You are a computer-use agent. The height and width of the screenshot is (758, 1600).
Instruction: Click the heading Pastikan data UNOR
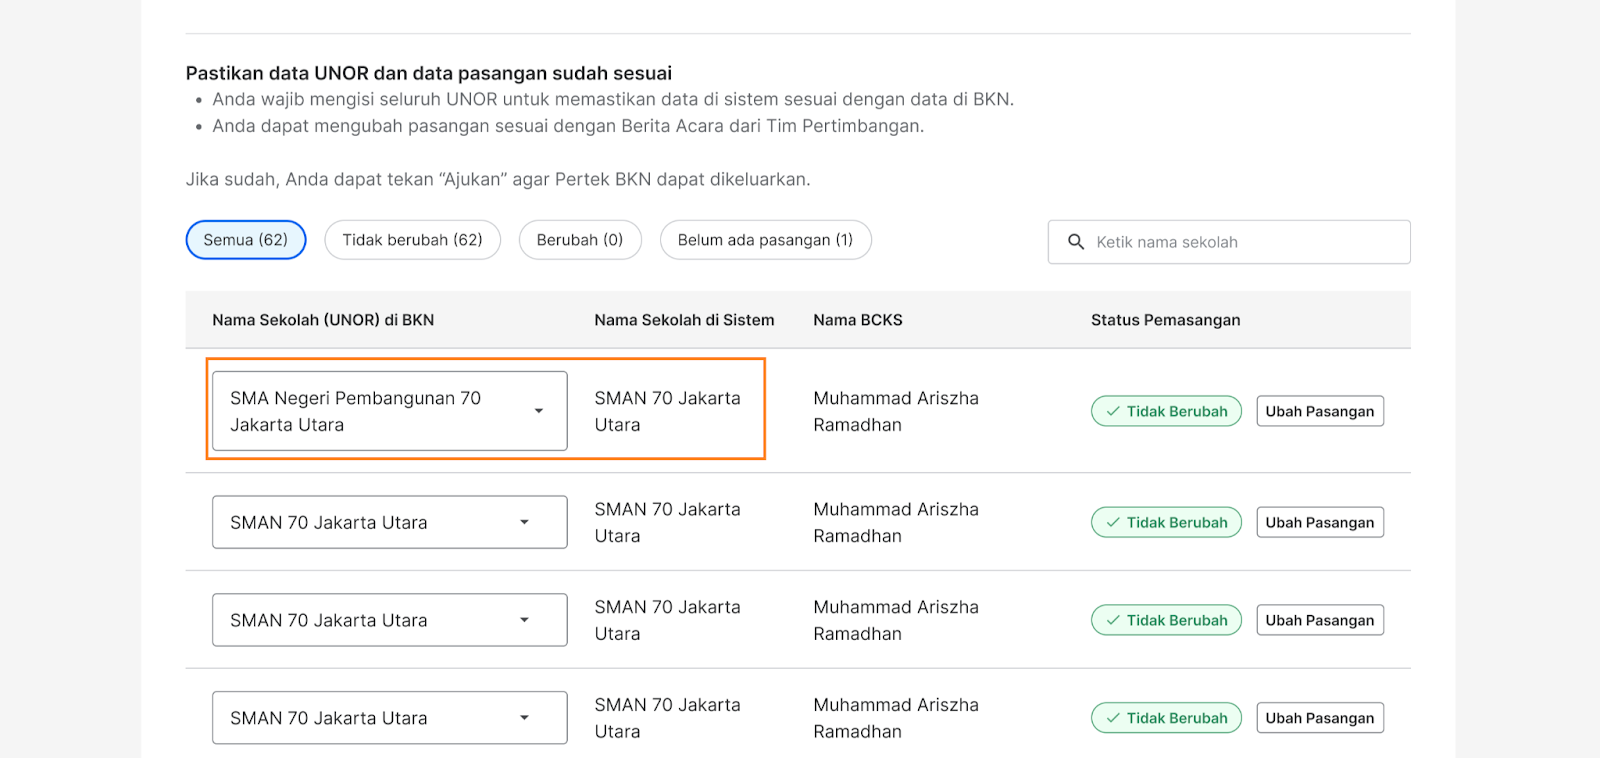(429, 73)
